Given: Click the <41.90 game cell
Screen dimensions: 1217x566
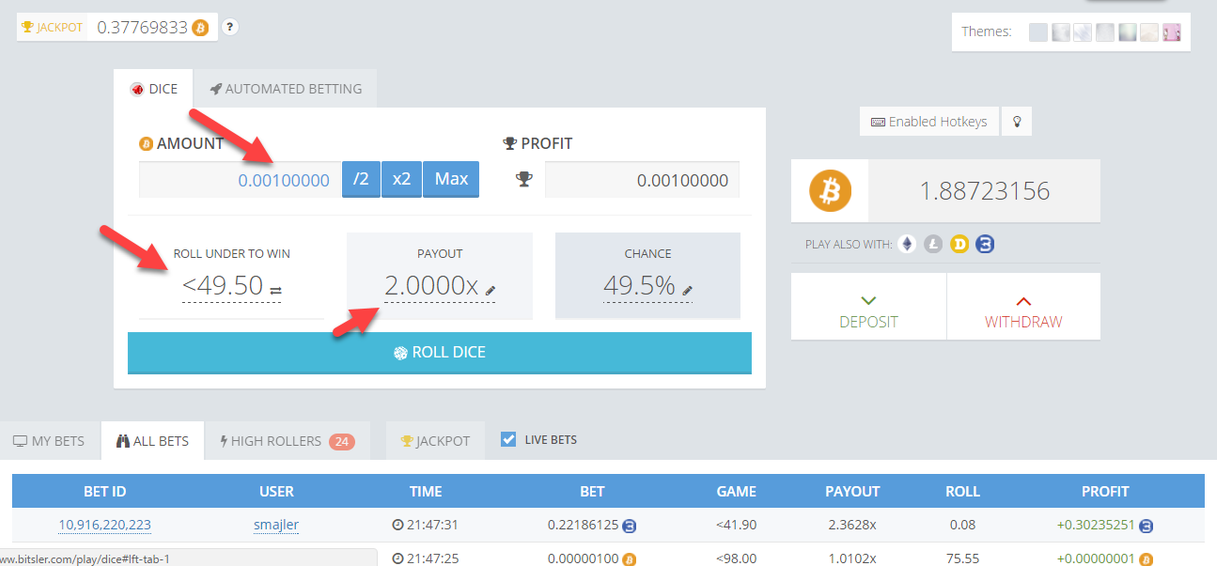Looking at the screenshot, I should coord(736,524).
